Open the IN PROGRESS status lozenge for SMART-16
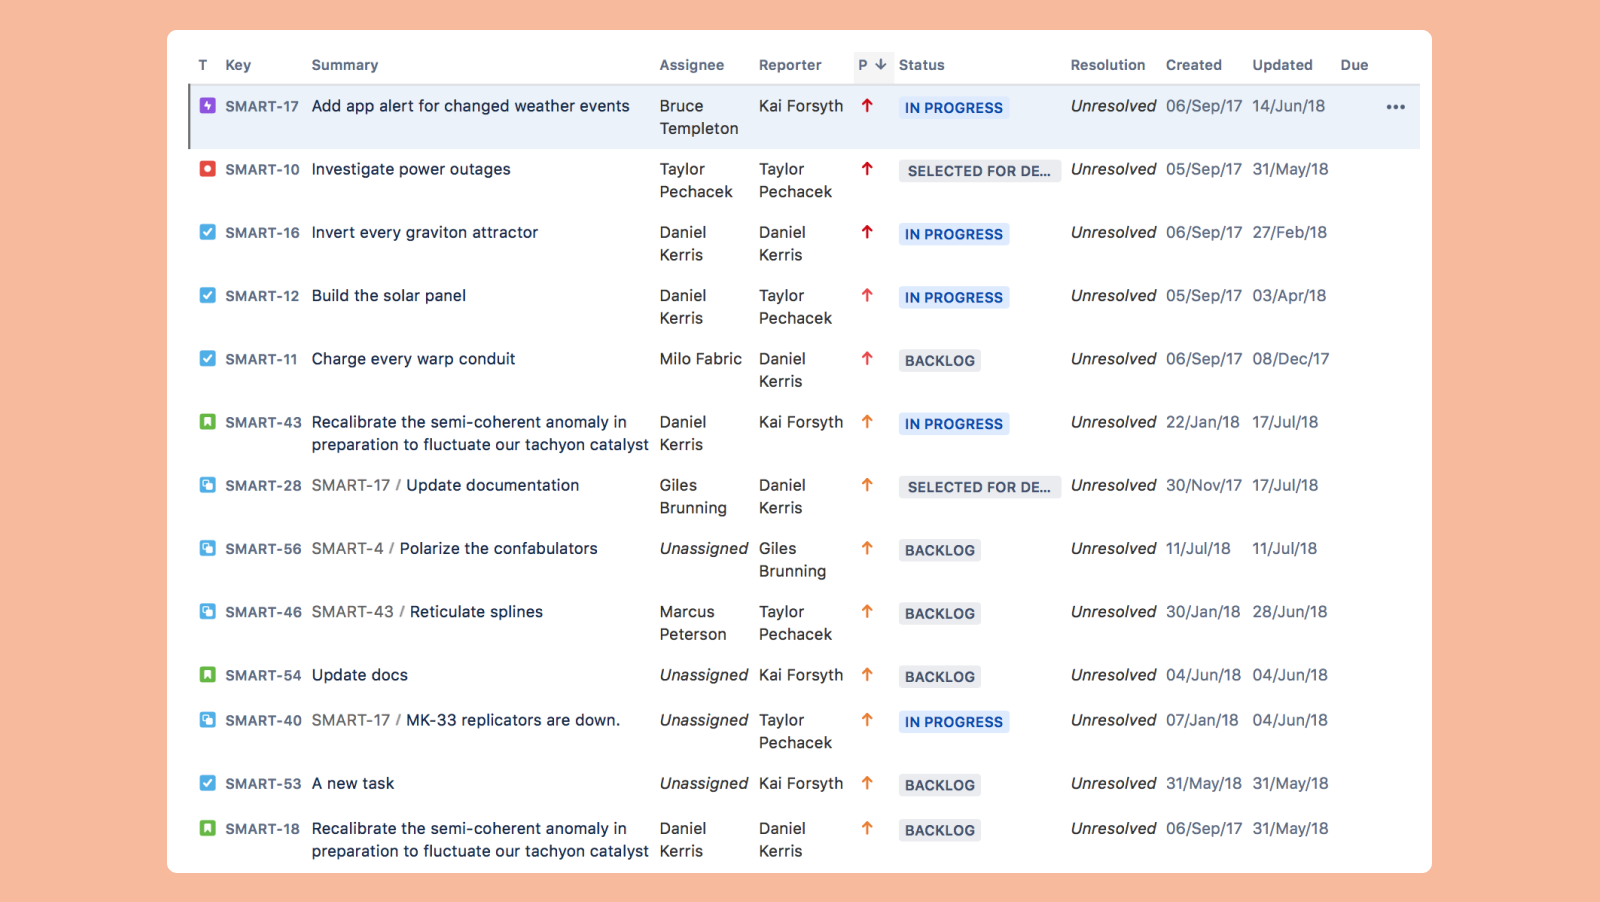The height and width of the screenshot is (902, 1600). 952,233
